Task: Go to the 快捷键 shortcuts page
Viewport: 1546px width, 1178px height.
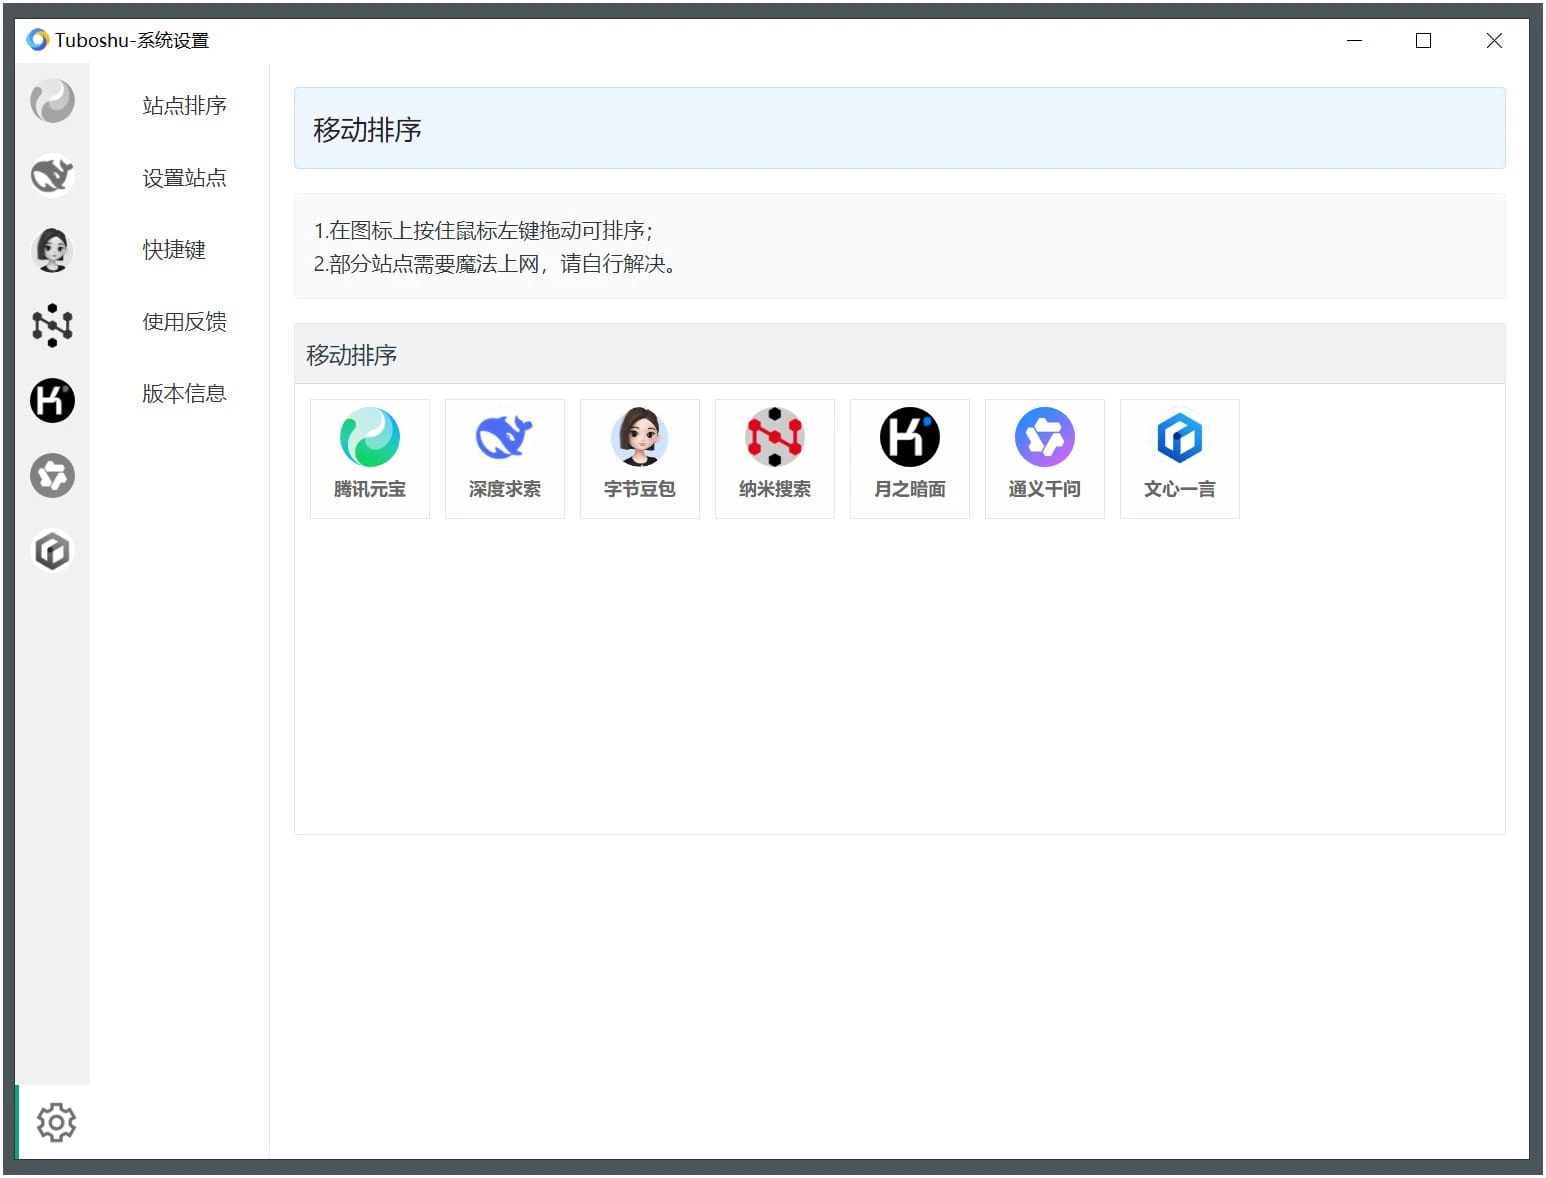Action: point(174,249)
